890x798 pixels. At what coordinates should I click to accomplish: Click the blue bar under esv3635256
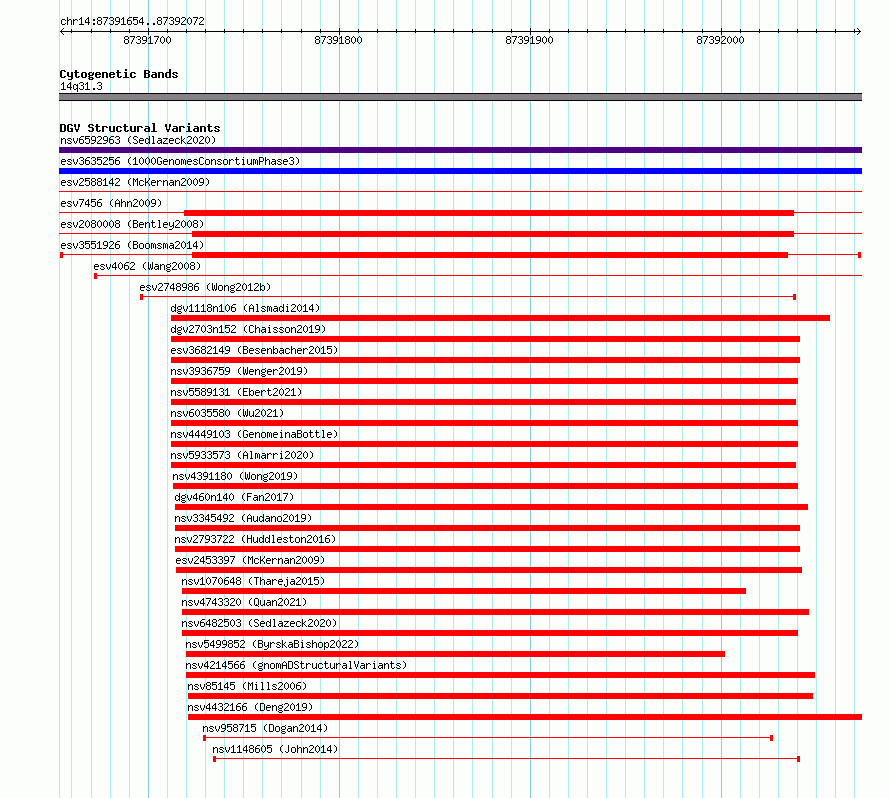[460, 171]
